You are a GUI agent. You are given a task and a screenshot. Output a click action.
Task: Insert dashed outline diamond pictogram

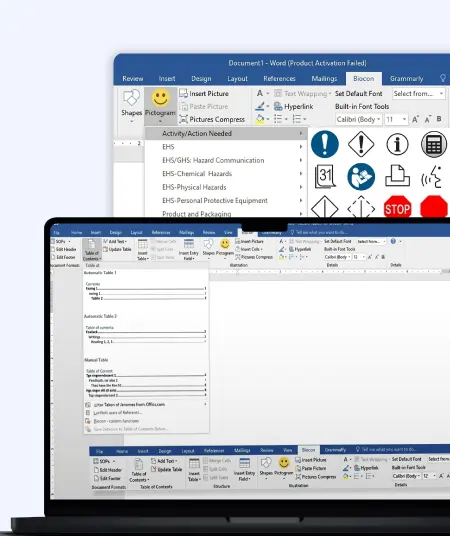coord(361,206)
